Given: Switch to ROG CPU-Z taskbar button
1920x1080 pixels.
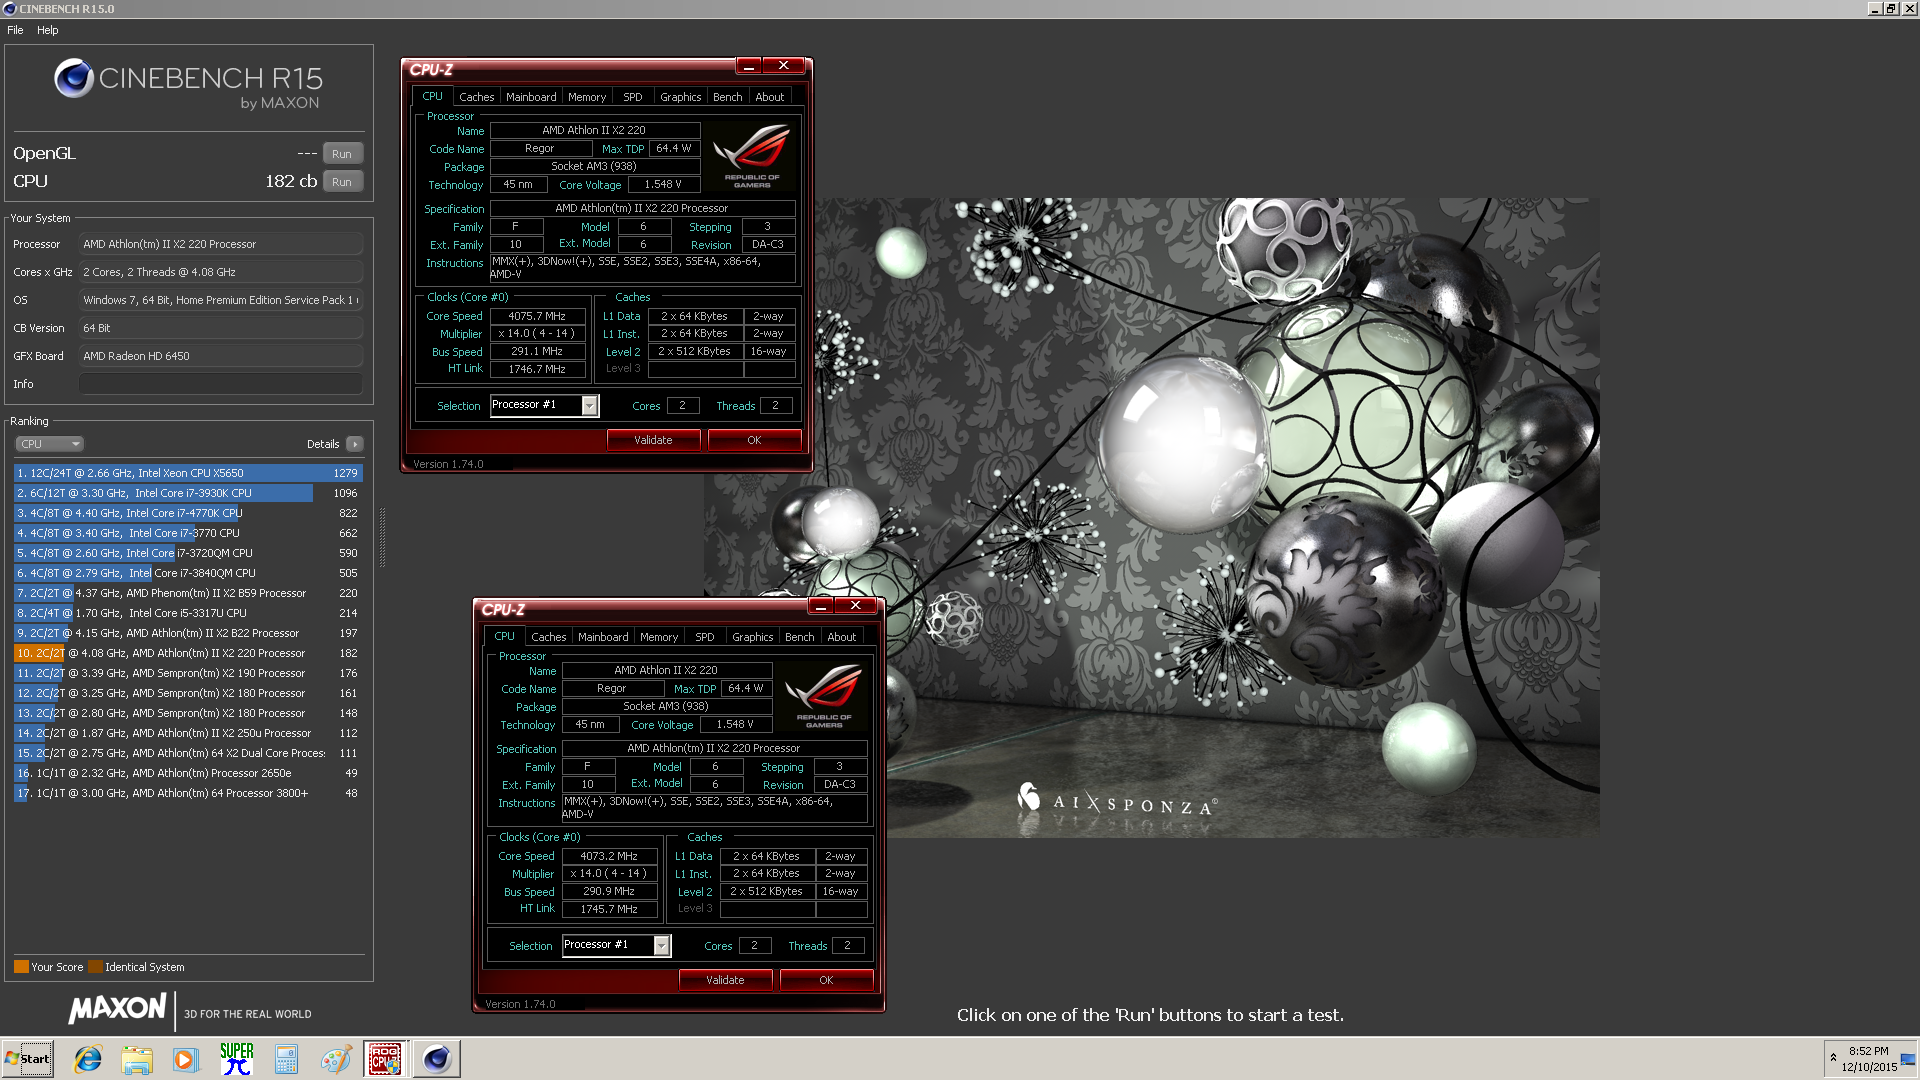Looking at the screenshot, I should tap(385, 1059).
